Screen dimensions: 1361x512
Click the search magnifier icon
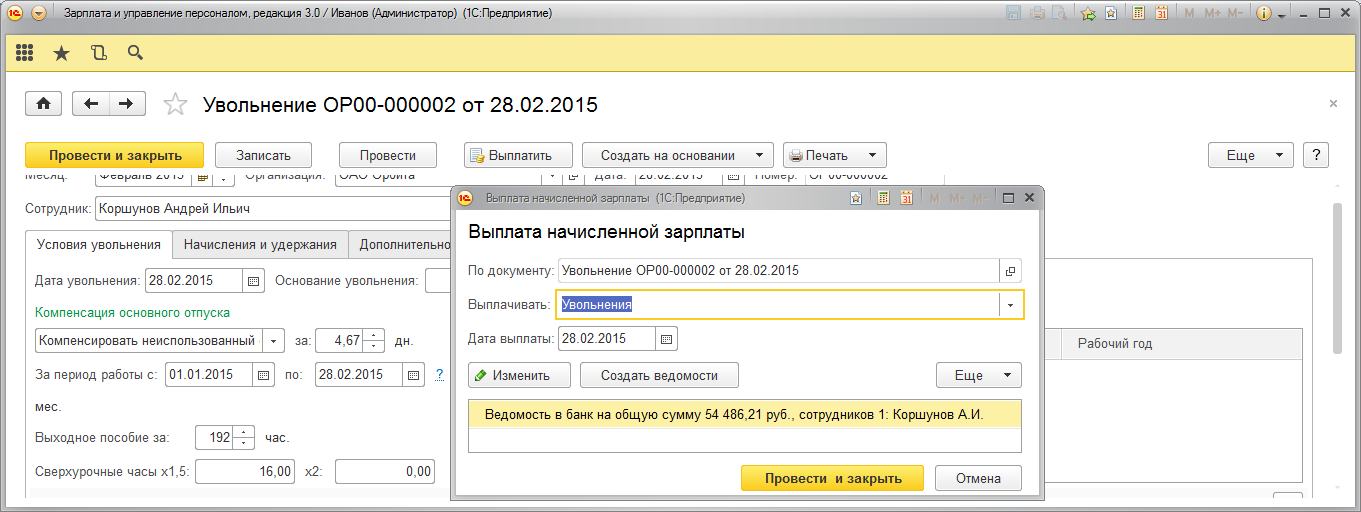135,53
